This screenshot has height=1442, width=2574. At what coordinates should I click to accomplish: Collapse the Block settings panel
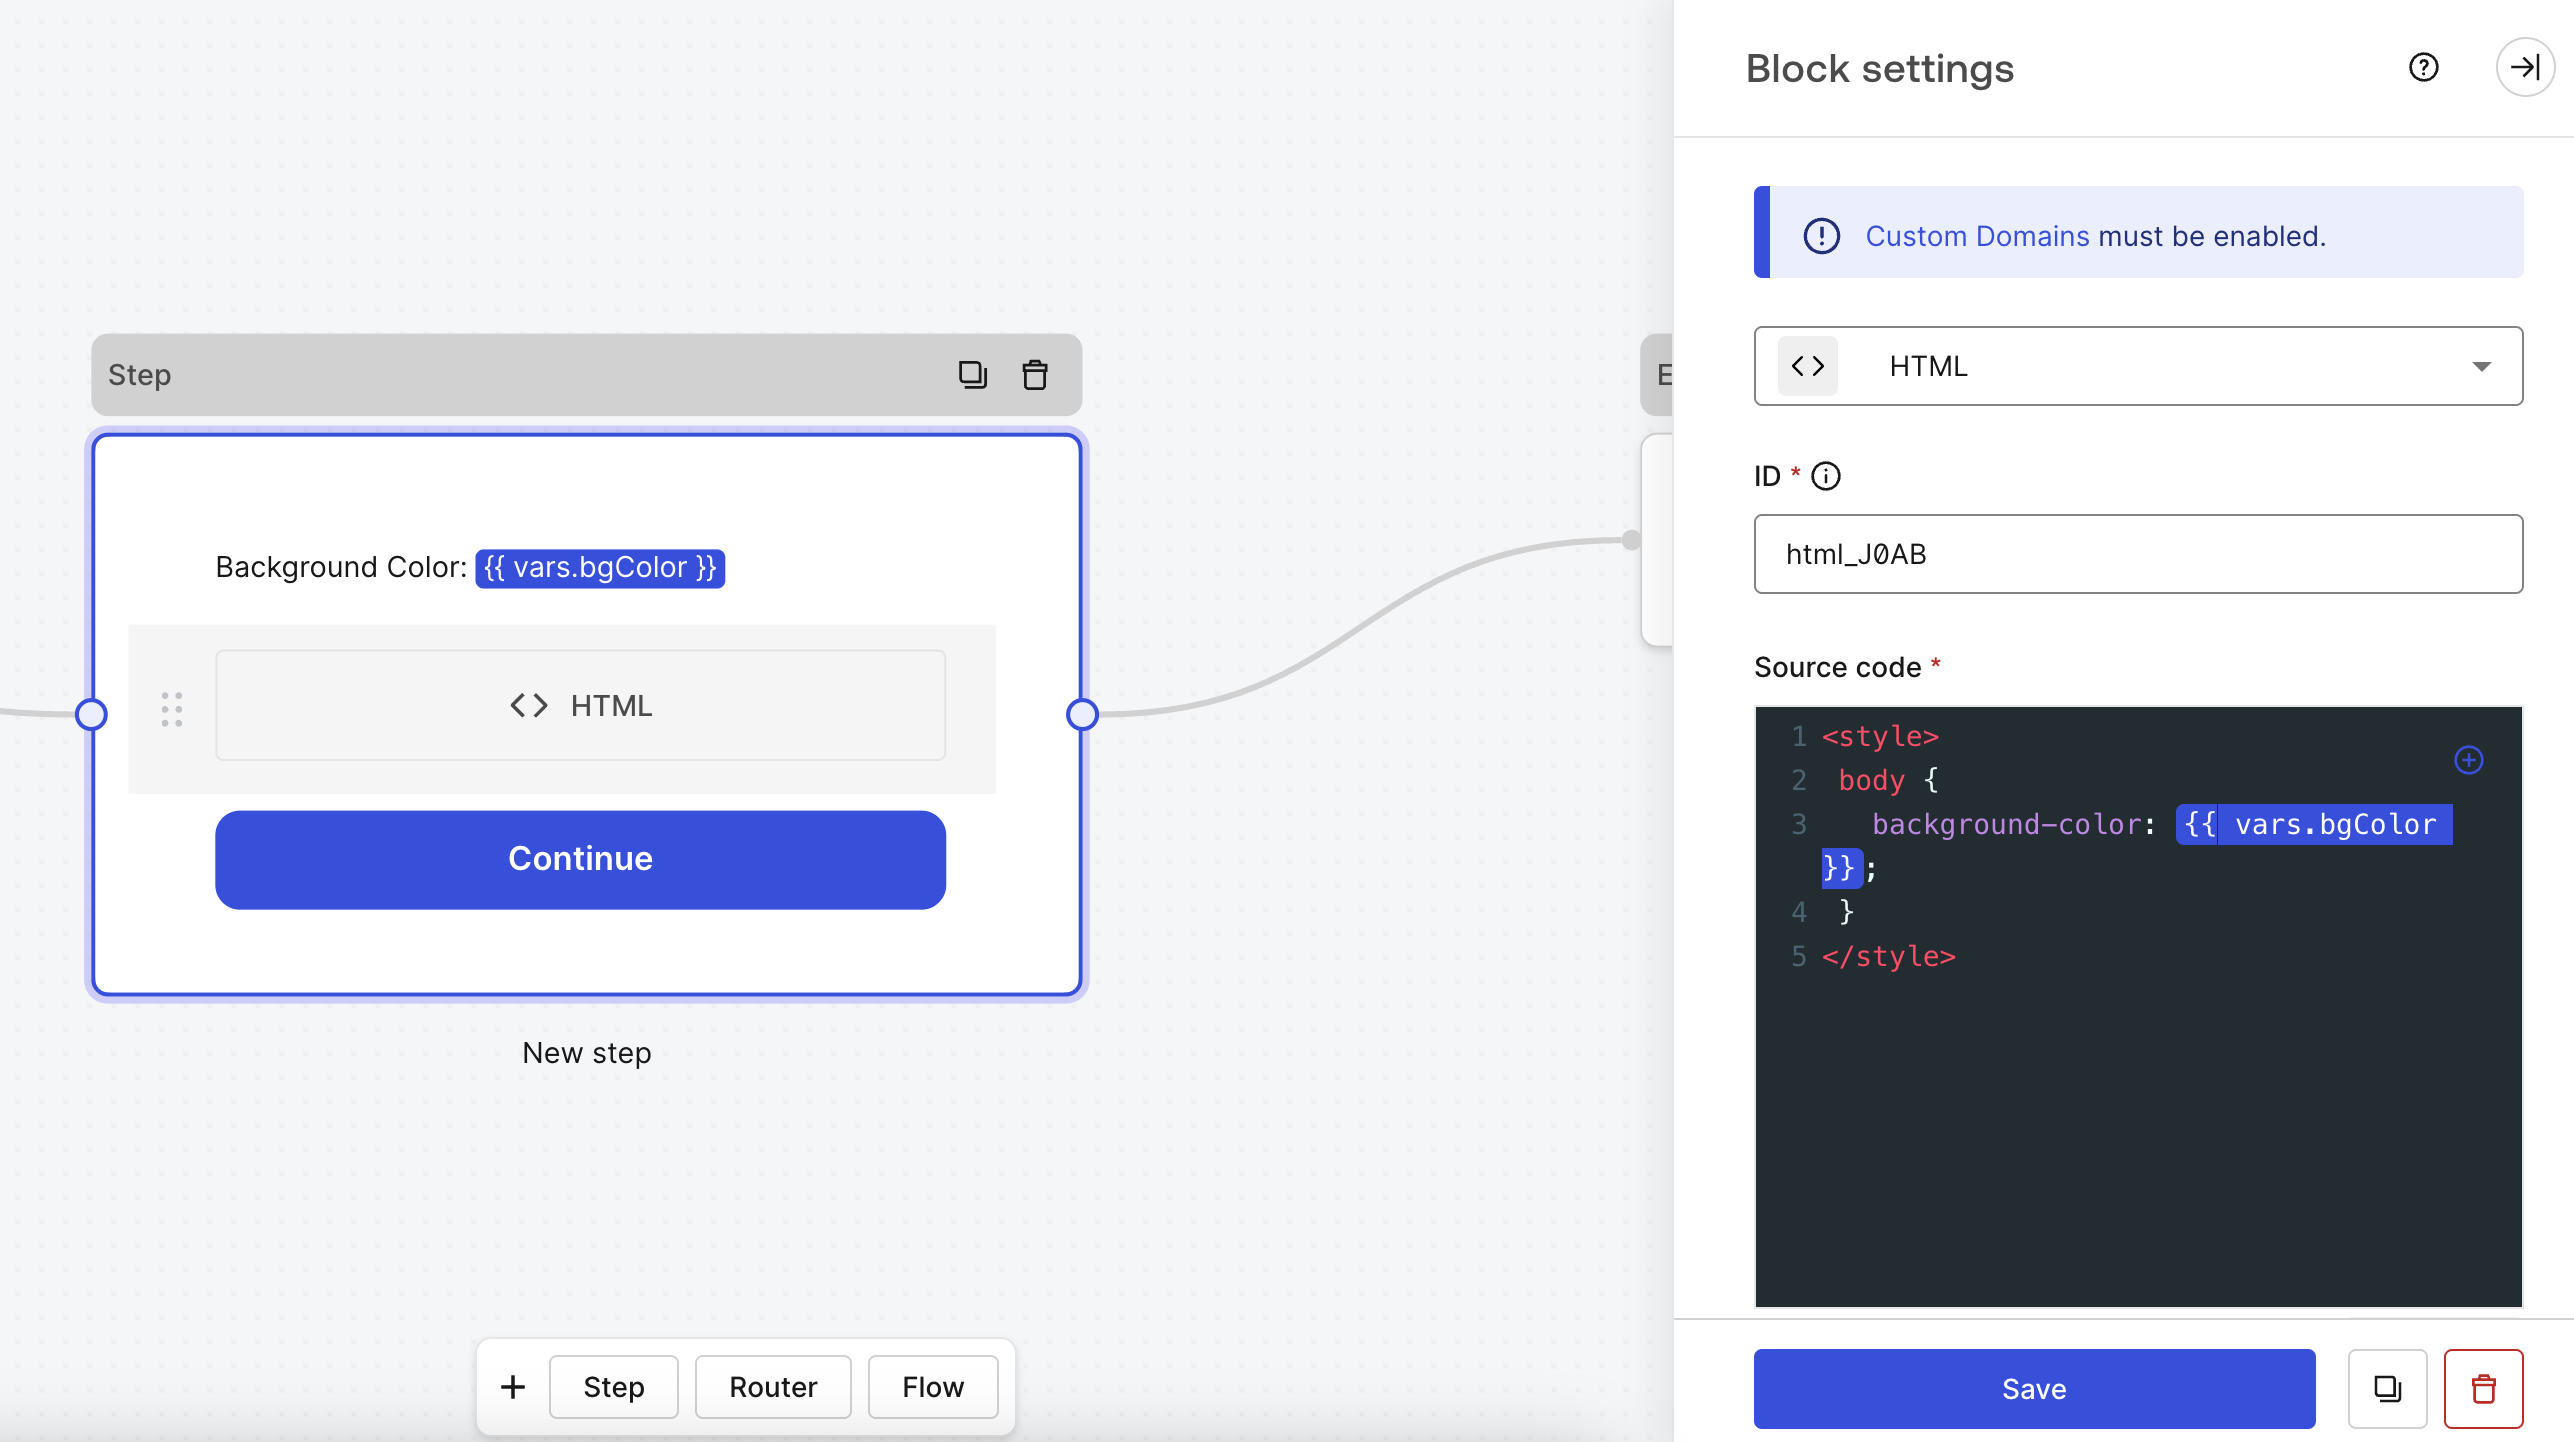point(2525,68)
